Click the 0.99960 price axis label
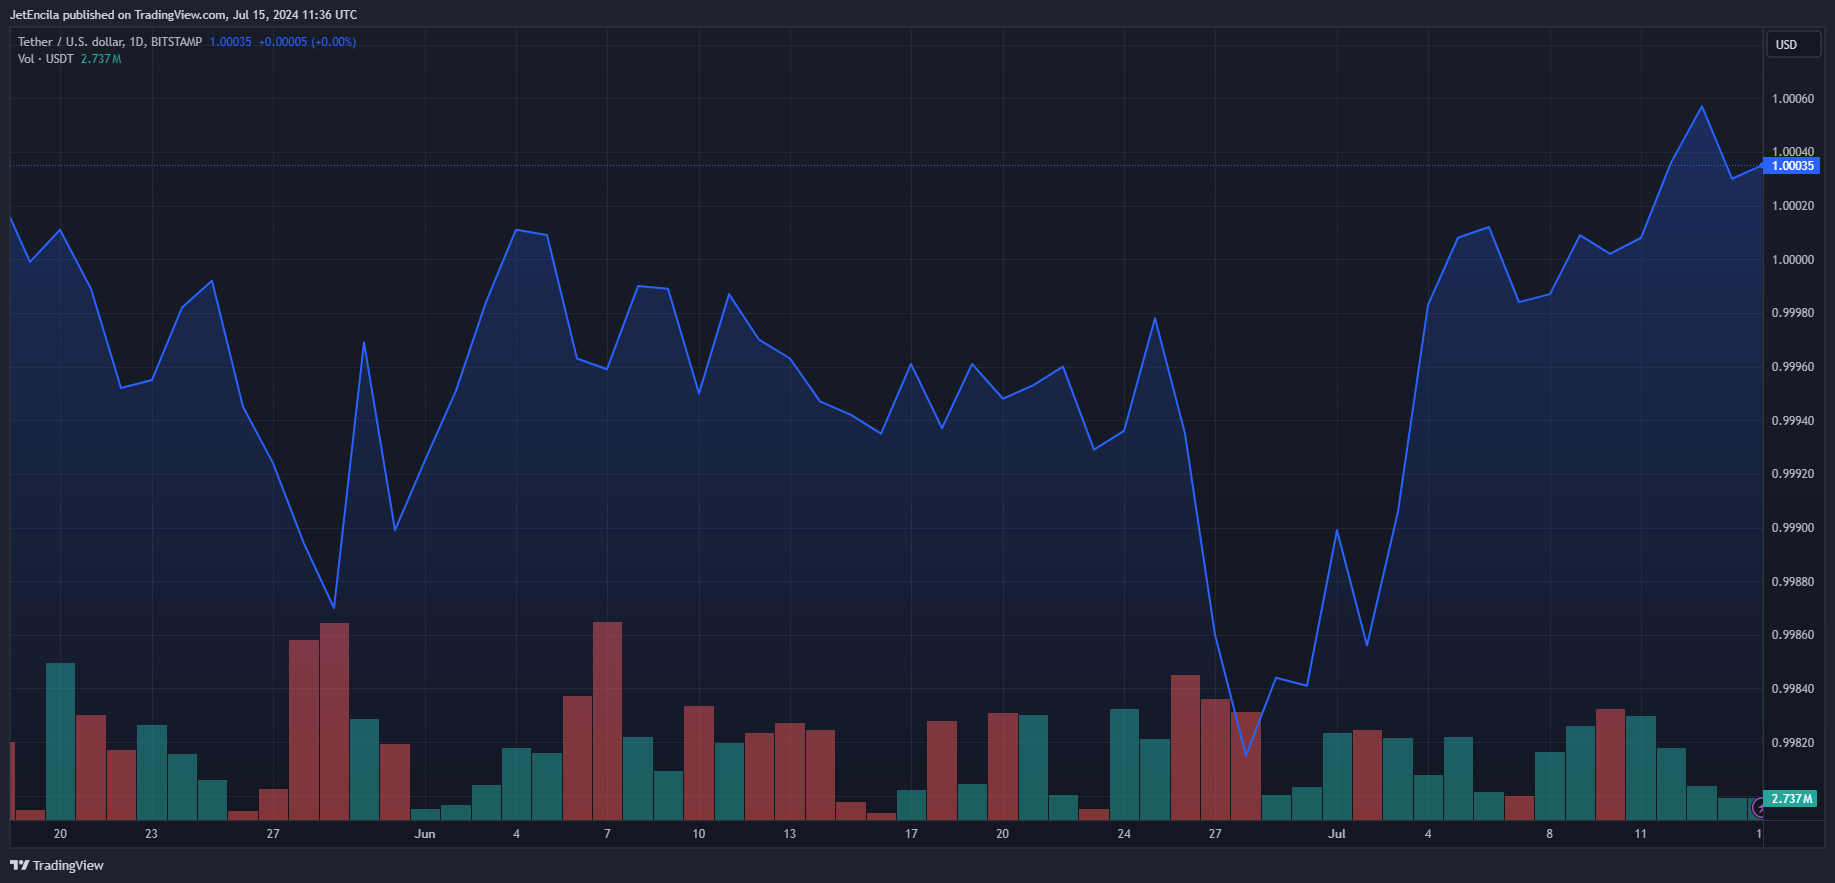 (1793, 367)
